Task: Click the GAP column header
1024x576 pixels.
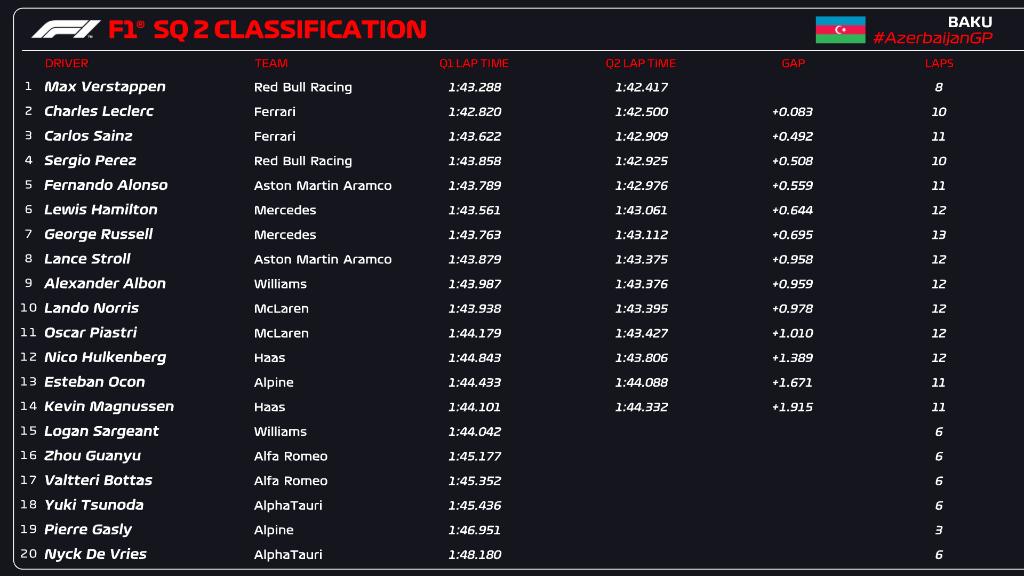Action: coord(793,63)
